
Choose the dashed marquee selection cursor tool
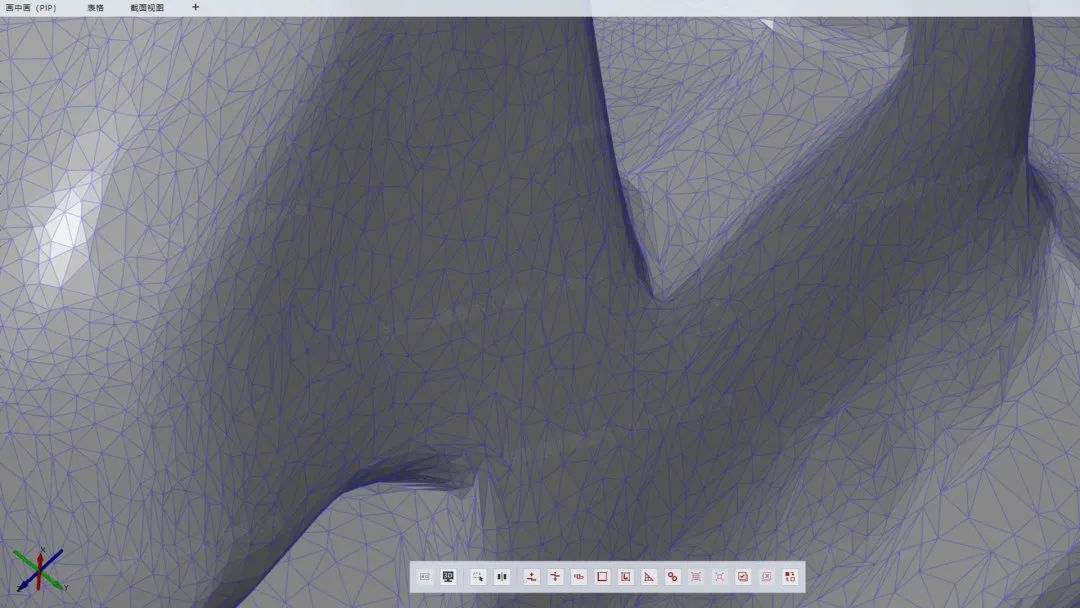point(478,577)
